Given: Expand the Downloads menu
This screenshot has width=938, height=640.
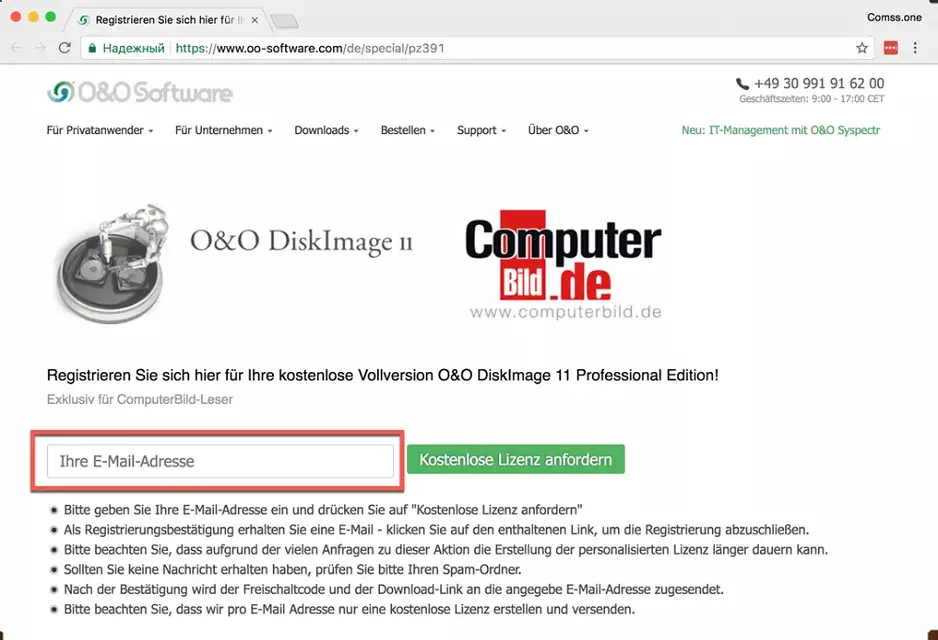Looking at the screenshot, I should pyautogui.click(x=327, y=130).
